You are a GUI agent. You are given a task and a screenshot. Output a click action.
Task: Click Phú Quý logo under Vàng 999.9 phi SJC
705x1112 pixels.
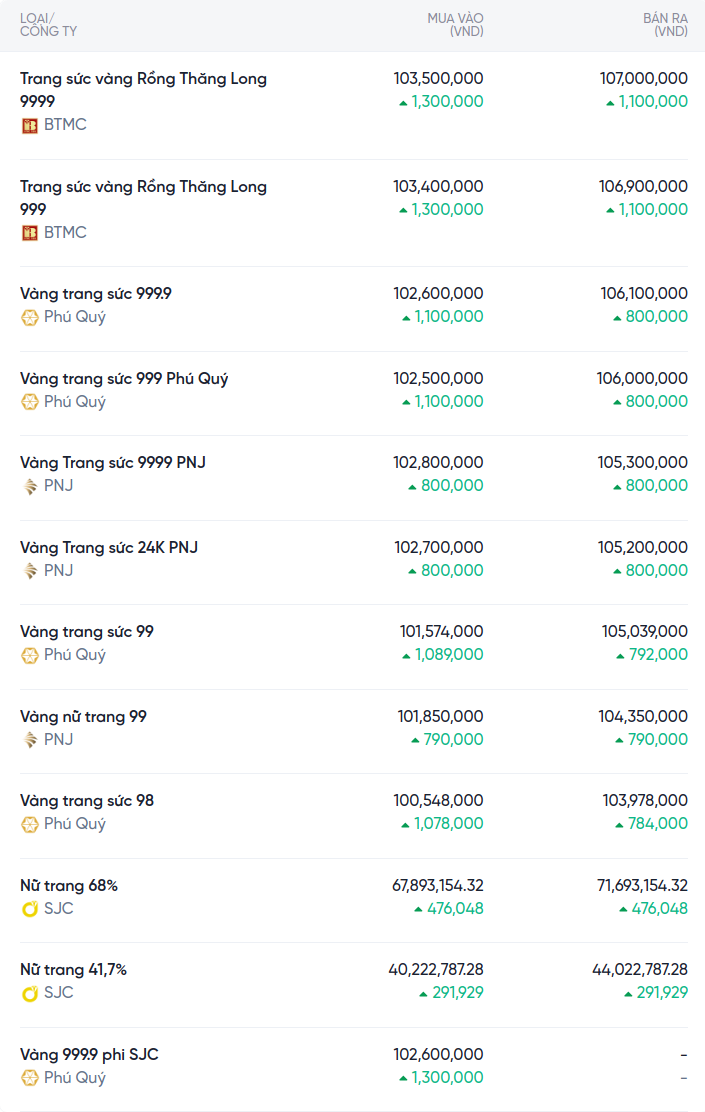(30, 1078)
